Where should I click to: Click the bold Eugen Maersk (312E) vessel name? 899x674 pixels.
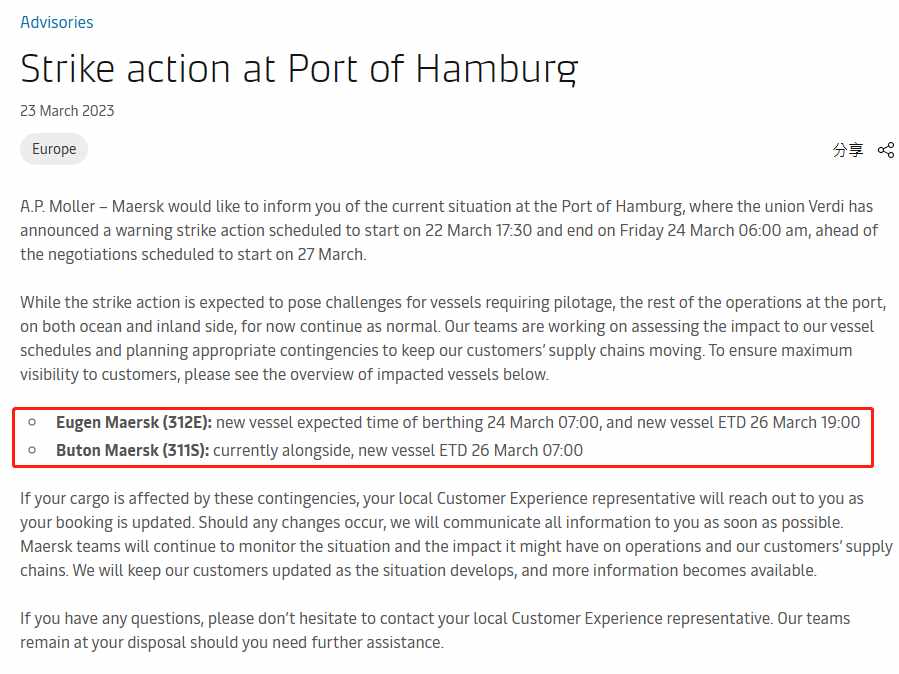[x=134, y=422]
